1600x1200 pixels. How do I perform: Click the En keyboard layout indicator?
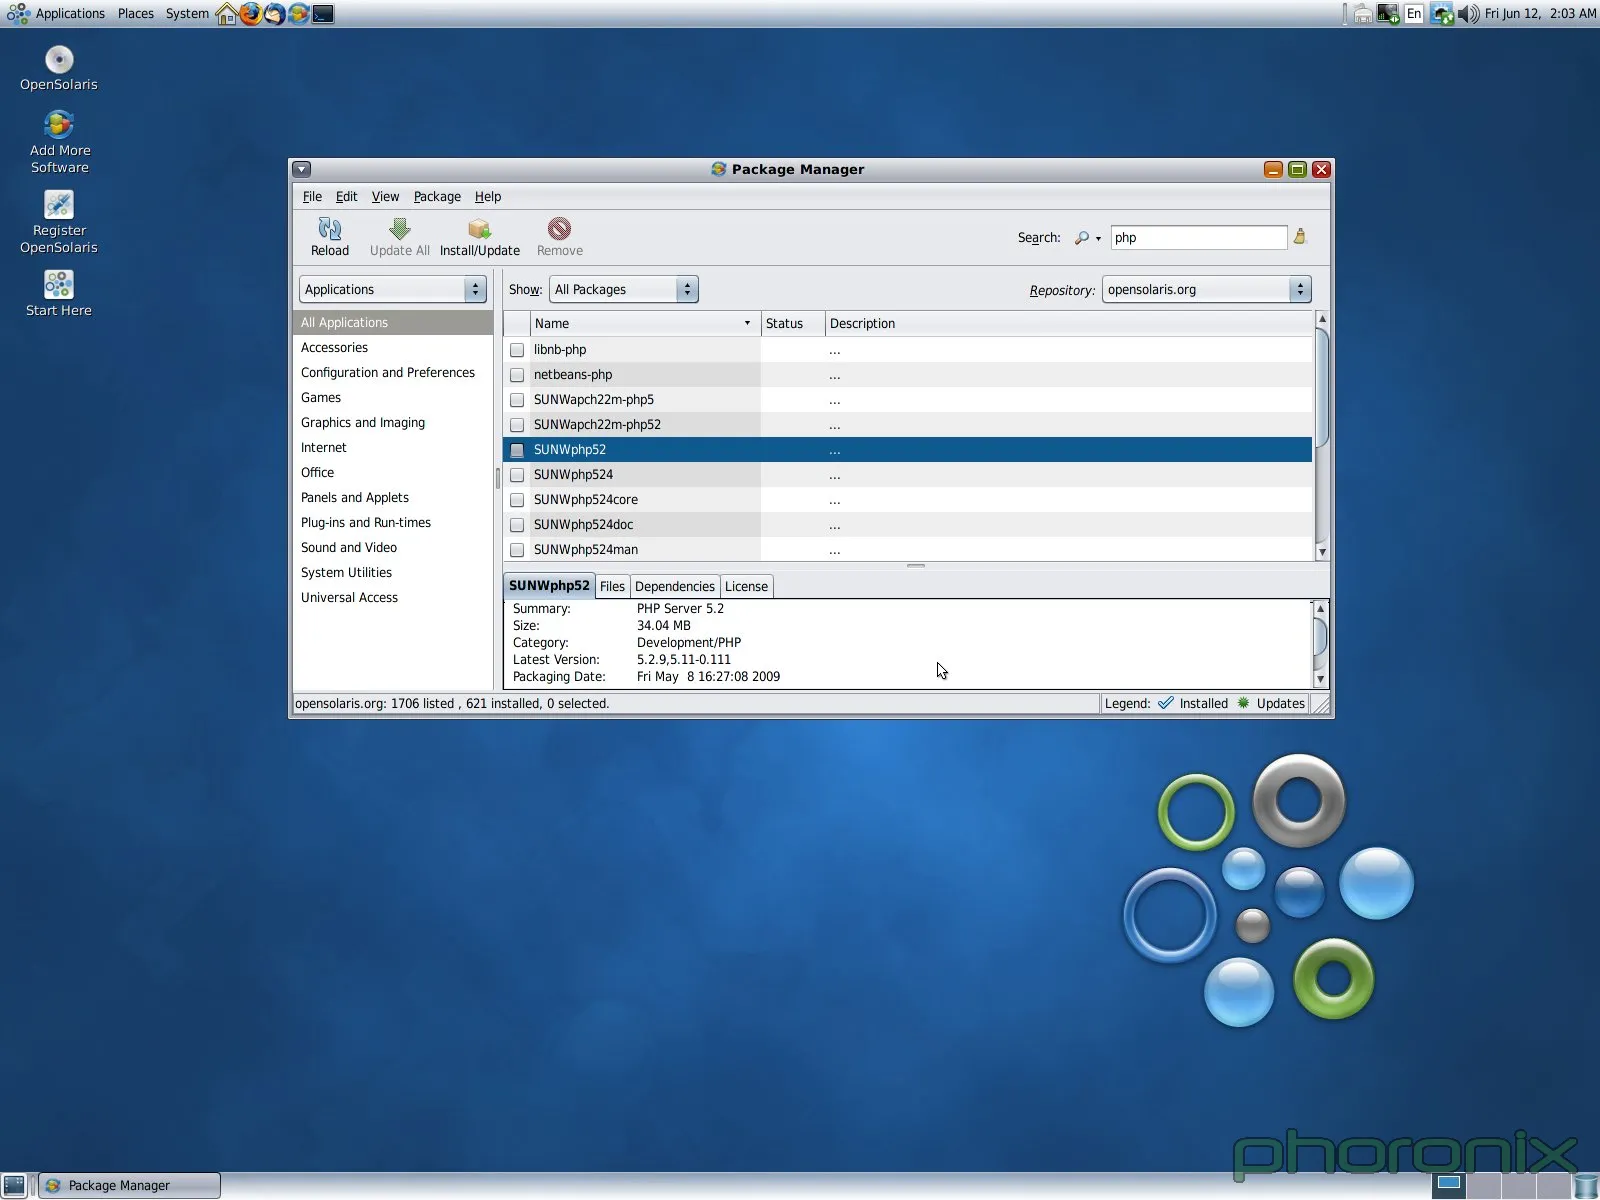coord(1414,14)
